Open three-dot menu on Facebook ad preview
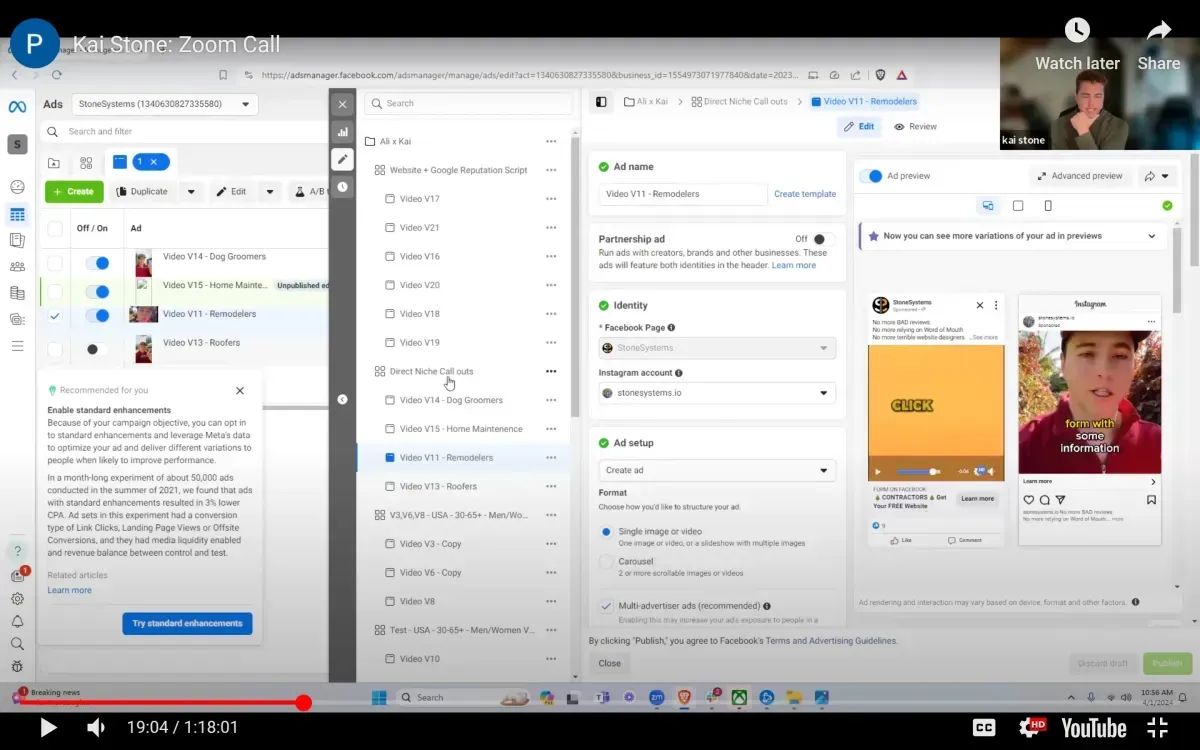The image size is (1200, 750). (x=996, y=305)
